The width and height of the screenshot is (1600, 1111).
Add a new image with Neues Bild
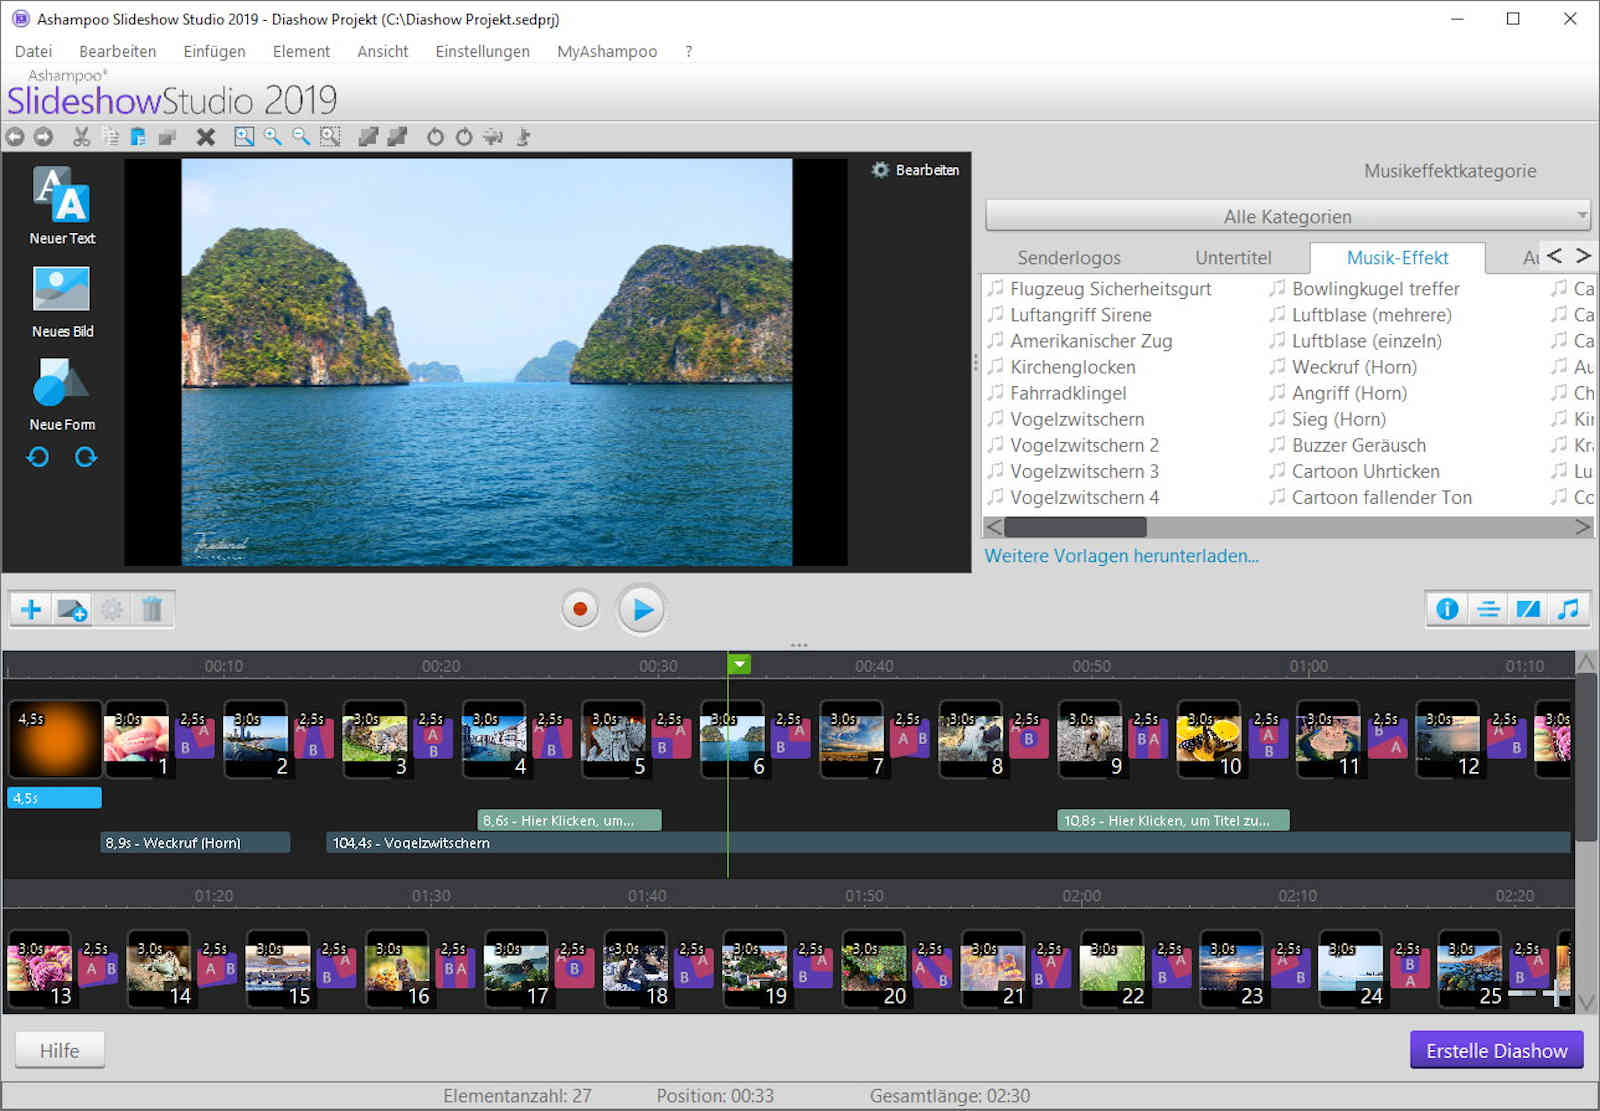[61, 289]
